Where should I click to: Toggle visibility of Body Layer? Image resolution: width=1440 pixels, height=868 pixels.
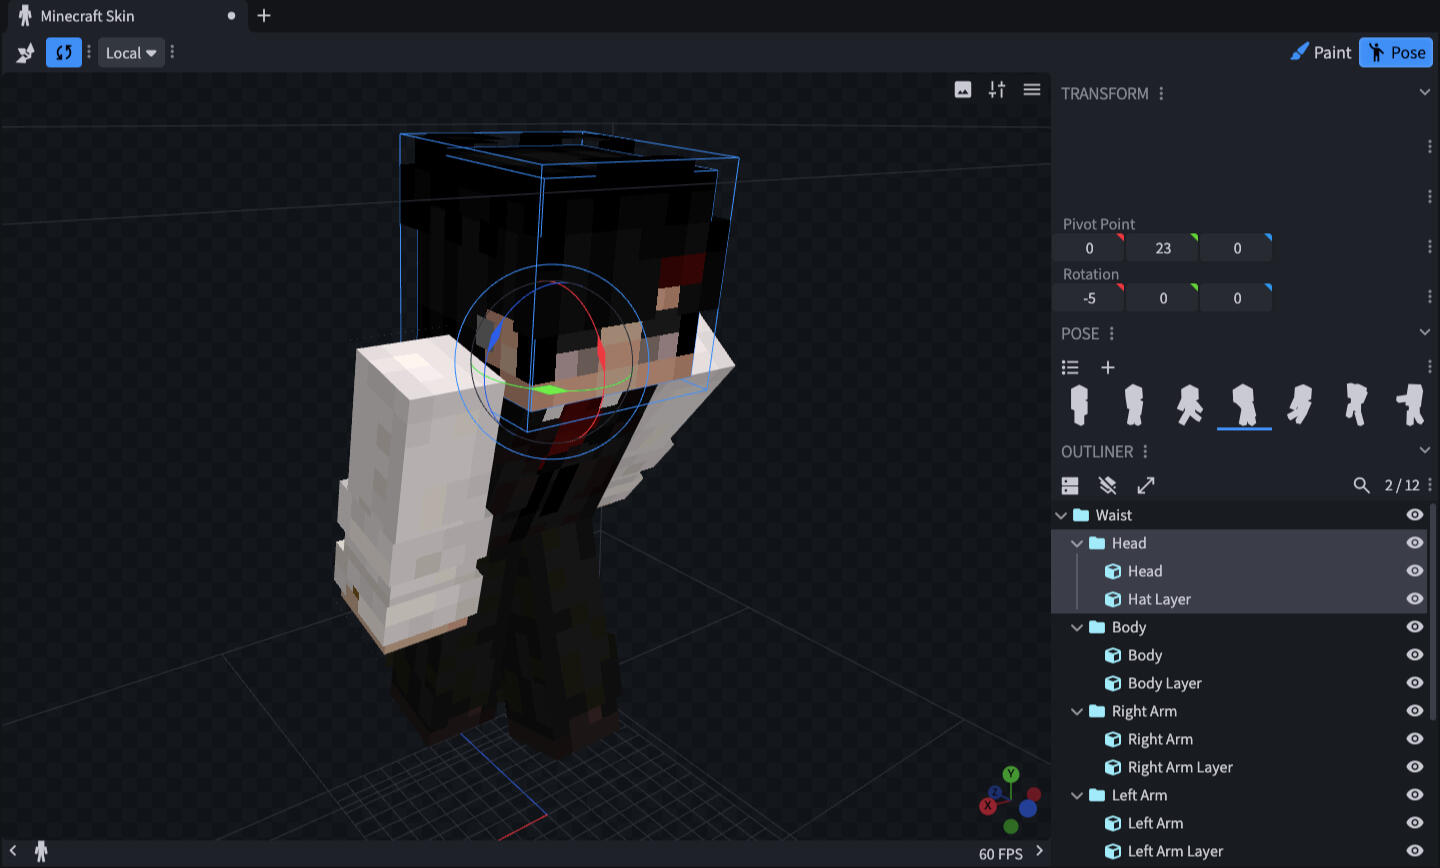click(1414, 683)
